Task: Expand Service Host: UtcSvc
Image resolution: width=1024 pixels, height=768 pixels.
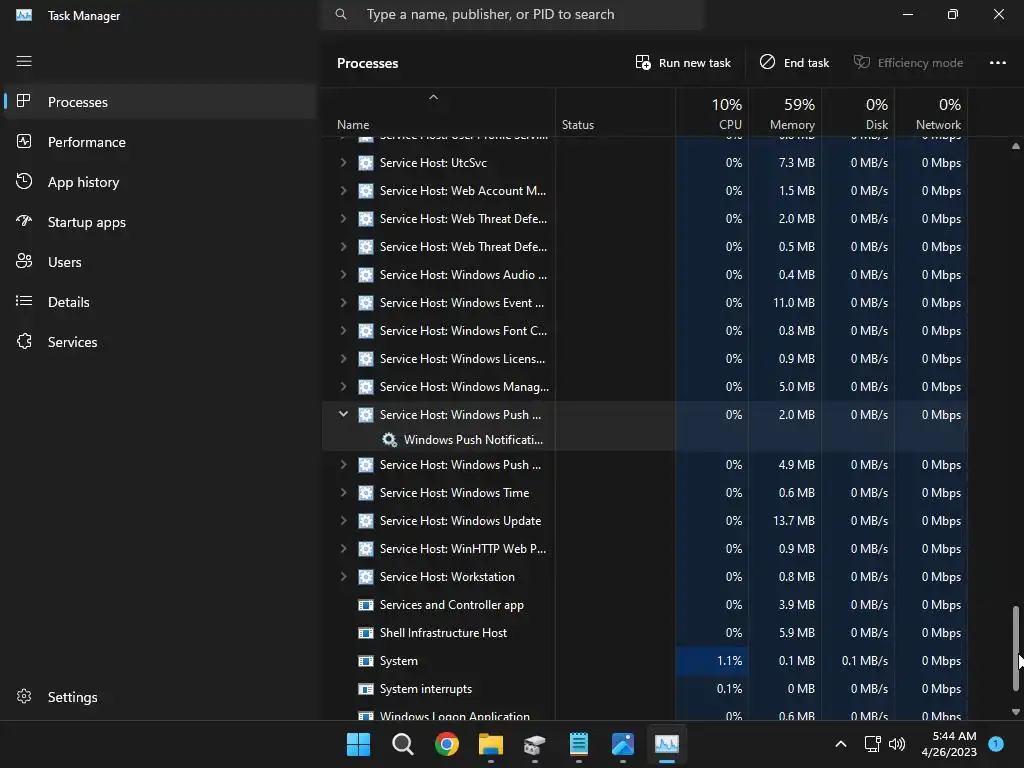Action: click(x=343, y=163)
